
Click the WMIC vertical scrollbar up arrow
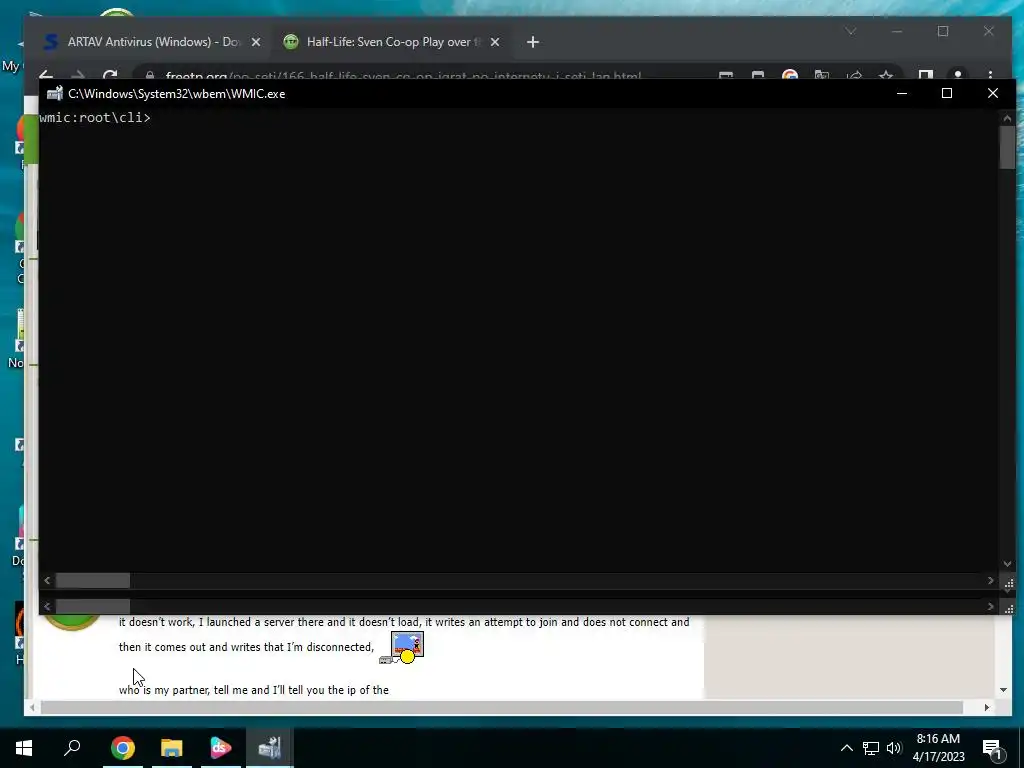coord(1007,118)
